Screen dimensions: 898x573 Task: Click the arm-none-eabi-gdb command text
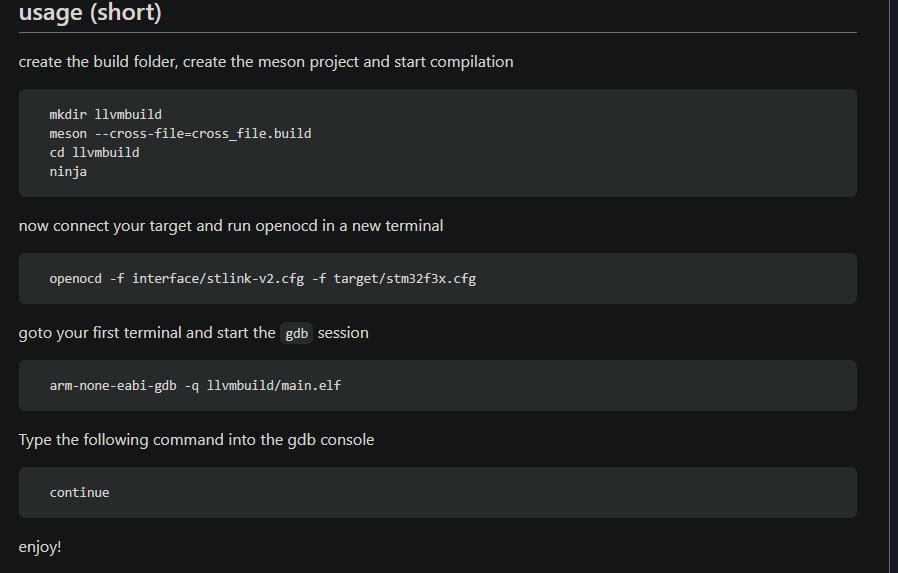pos(113,386)
